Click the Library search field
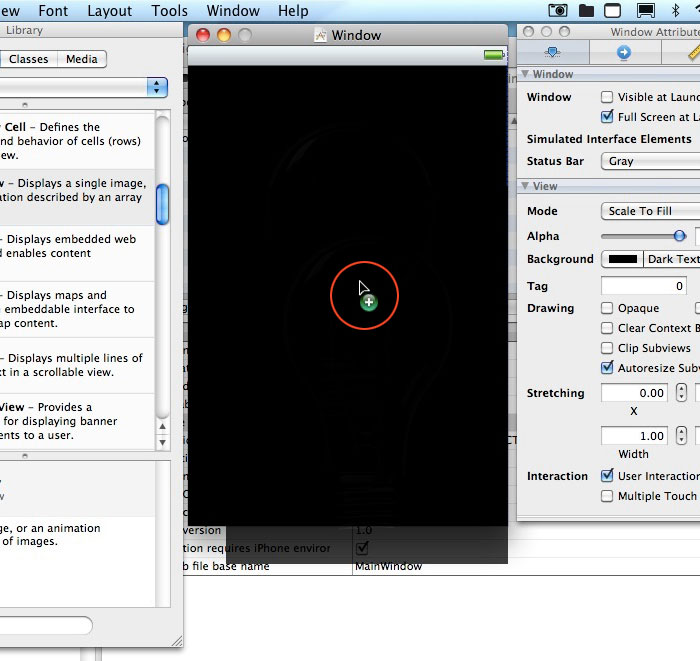This screenshot has width=700, height=661. 46,625
